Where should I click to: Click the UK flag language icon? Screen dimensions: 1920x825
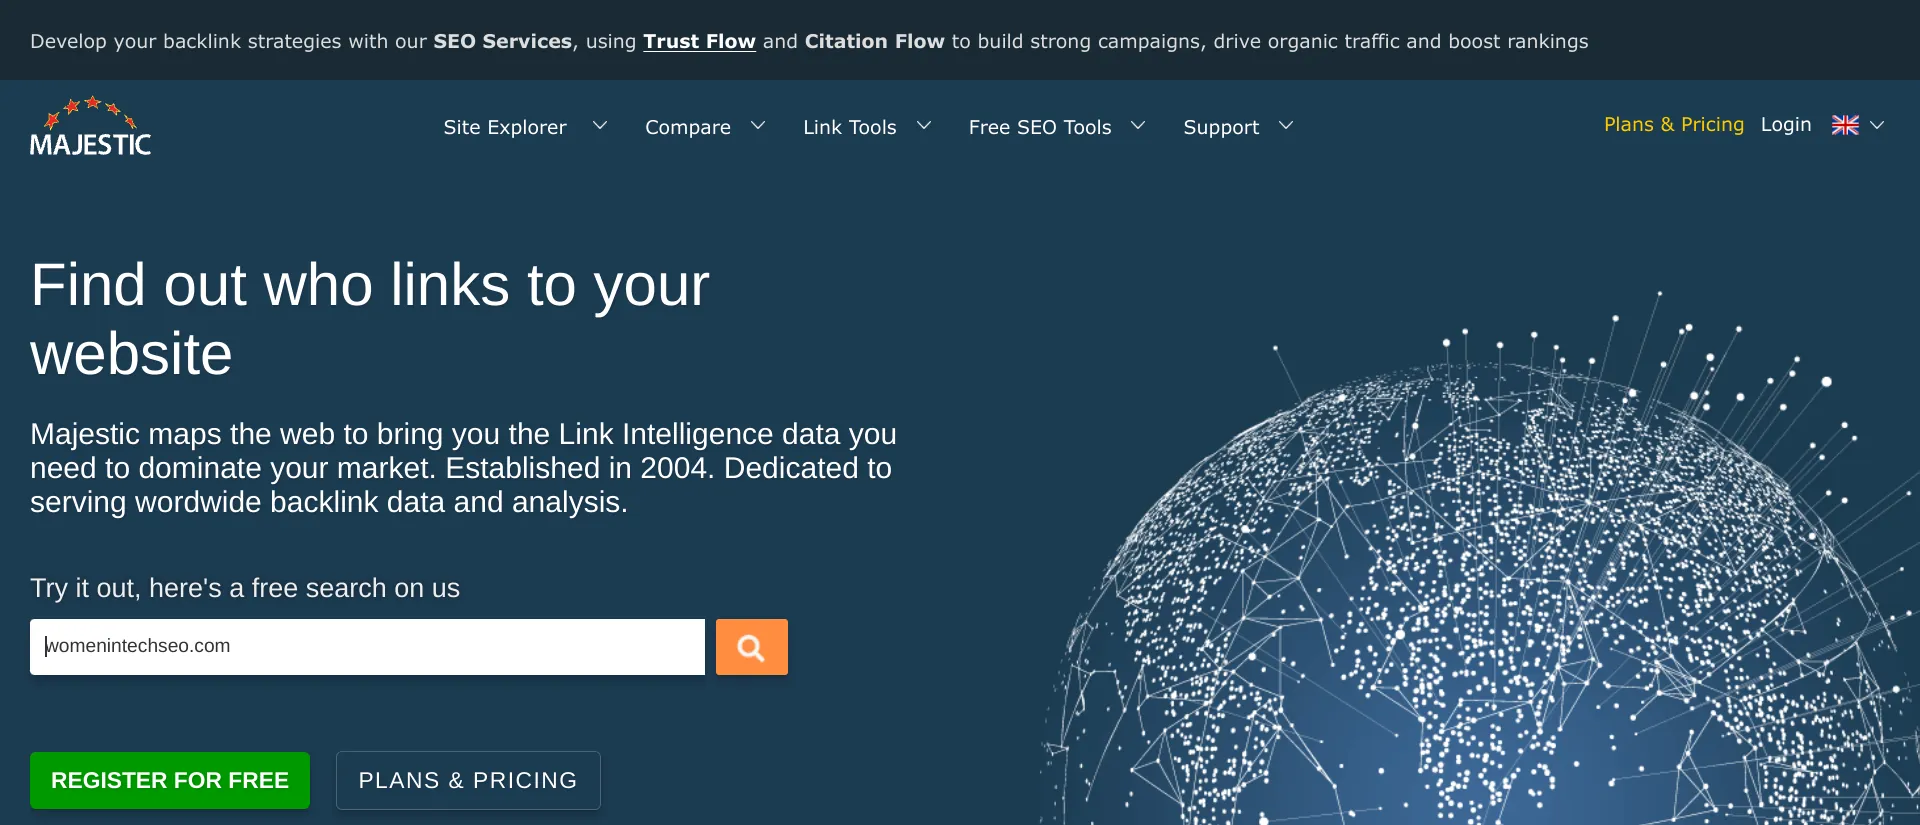[x=1845, y=125]
